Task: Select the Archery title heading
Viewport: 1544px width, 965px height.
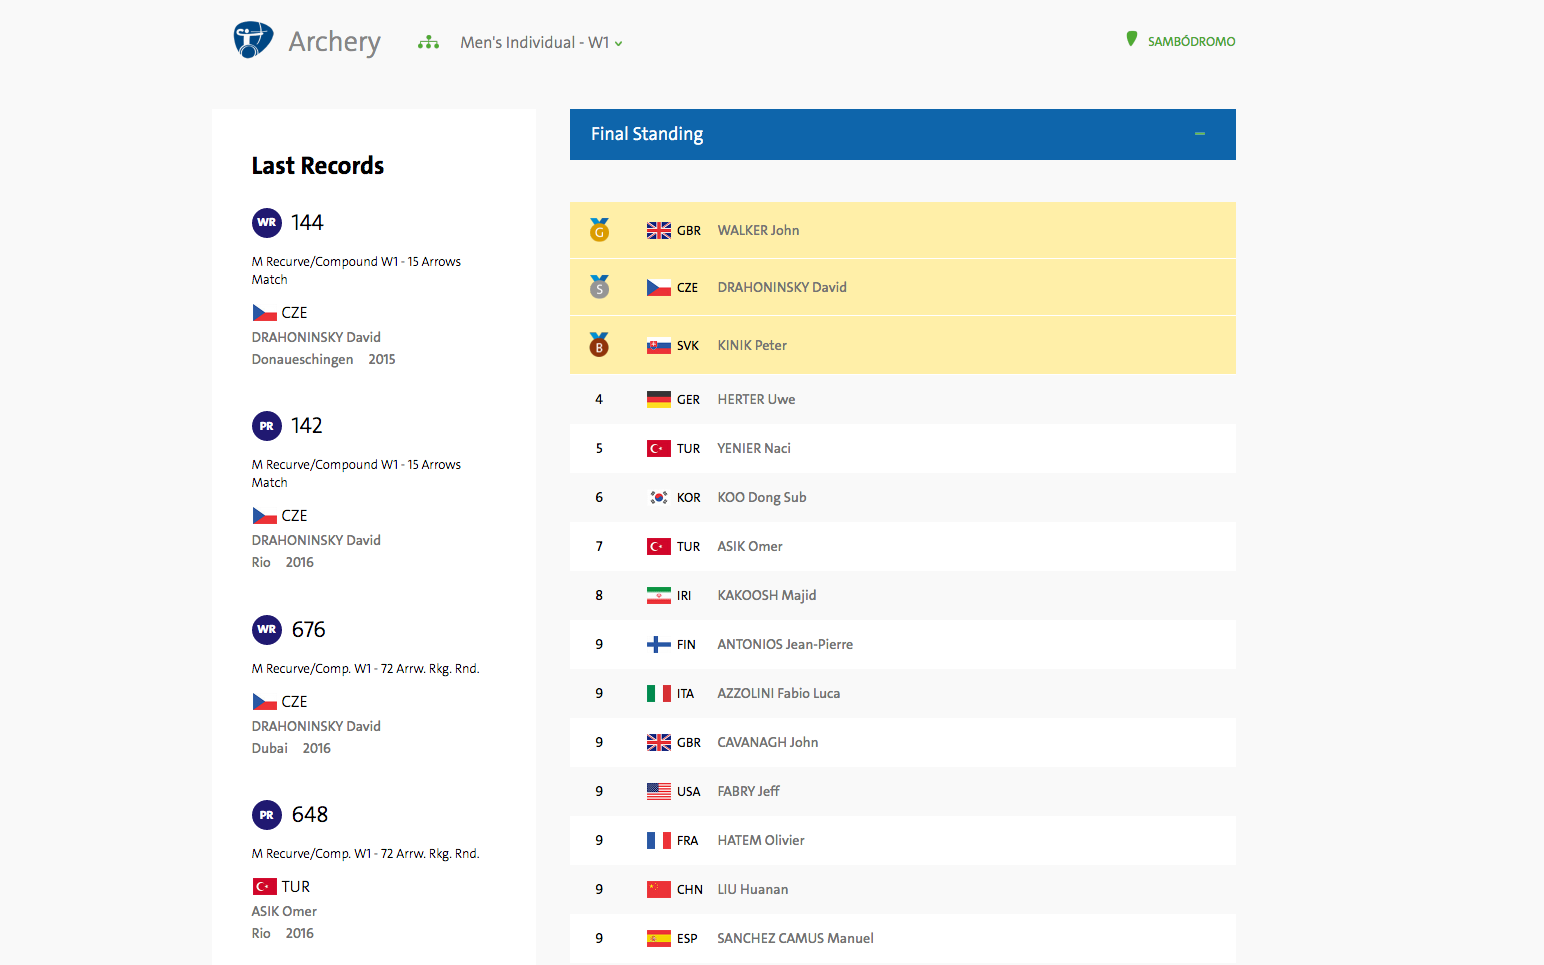Action: coord(334,42)
